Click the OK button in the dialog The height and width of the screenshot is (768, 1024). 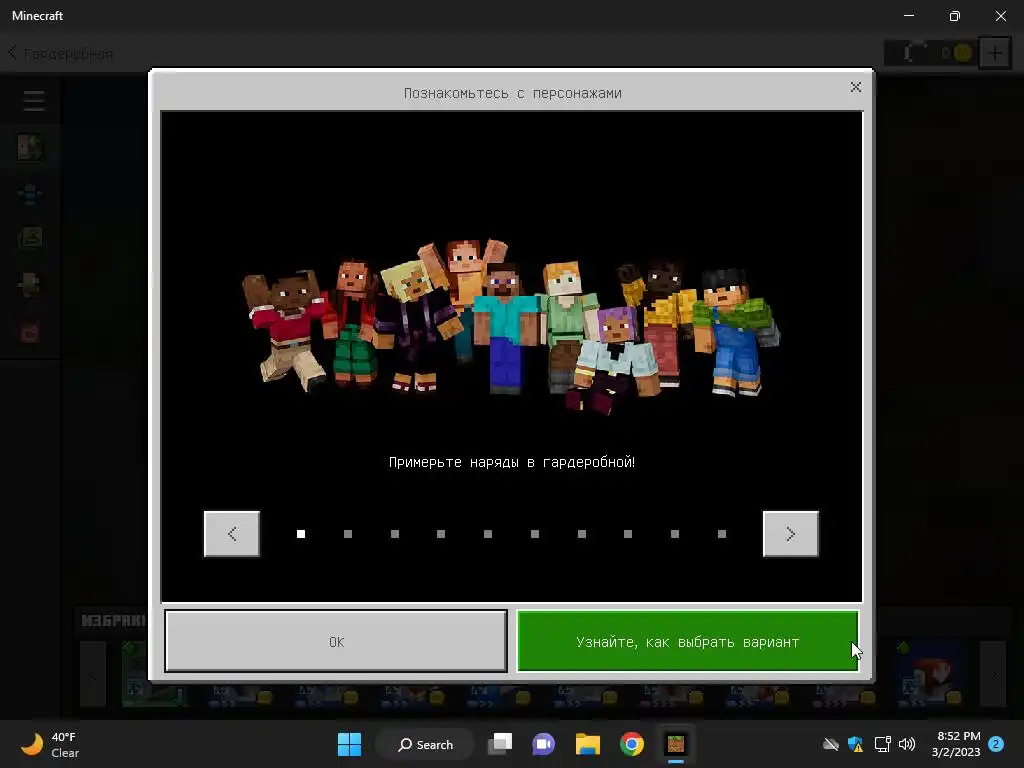[336, 641]
